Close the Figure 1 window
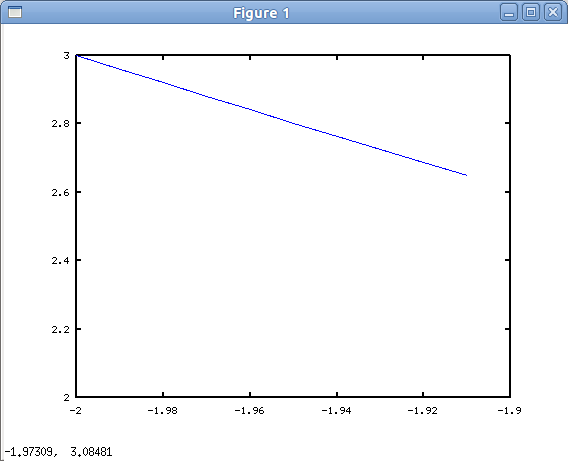Image resolution: width=572 pixels, height=465 pixels. point(553,12)
